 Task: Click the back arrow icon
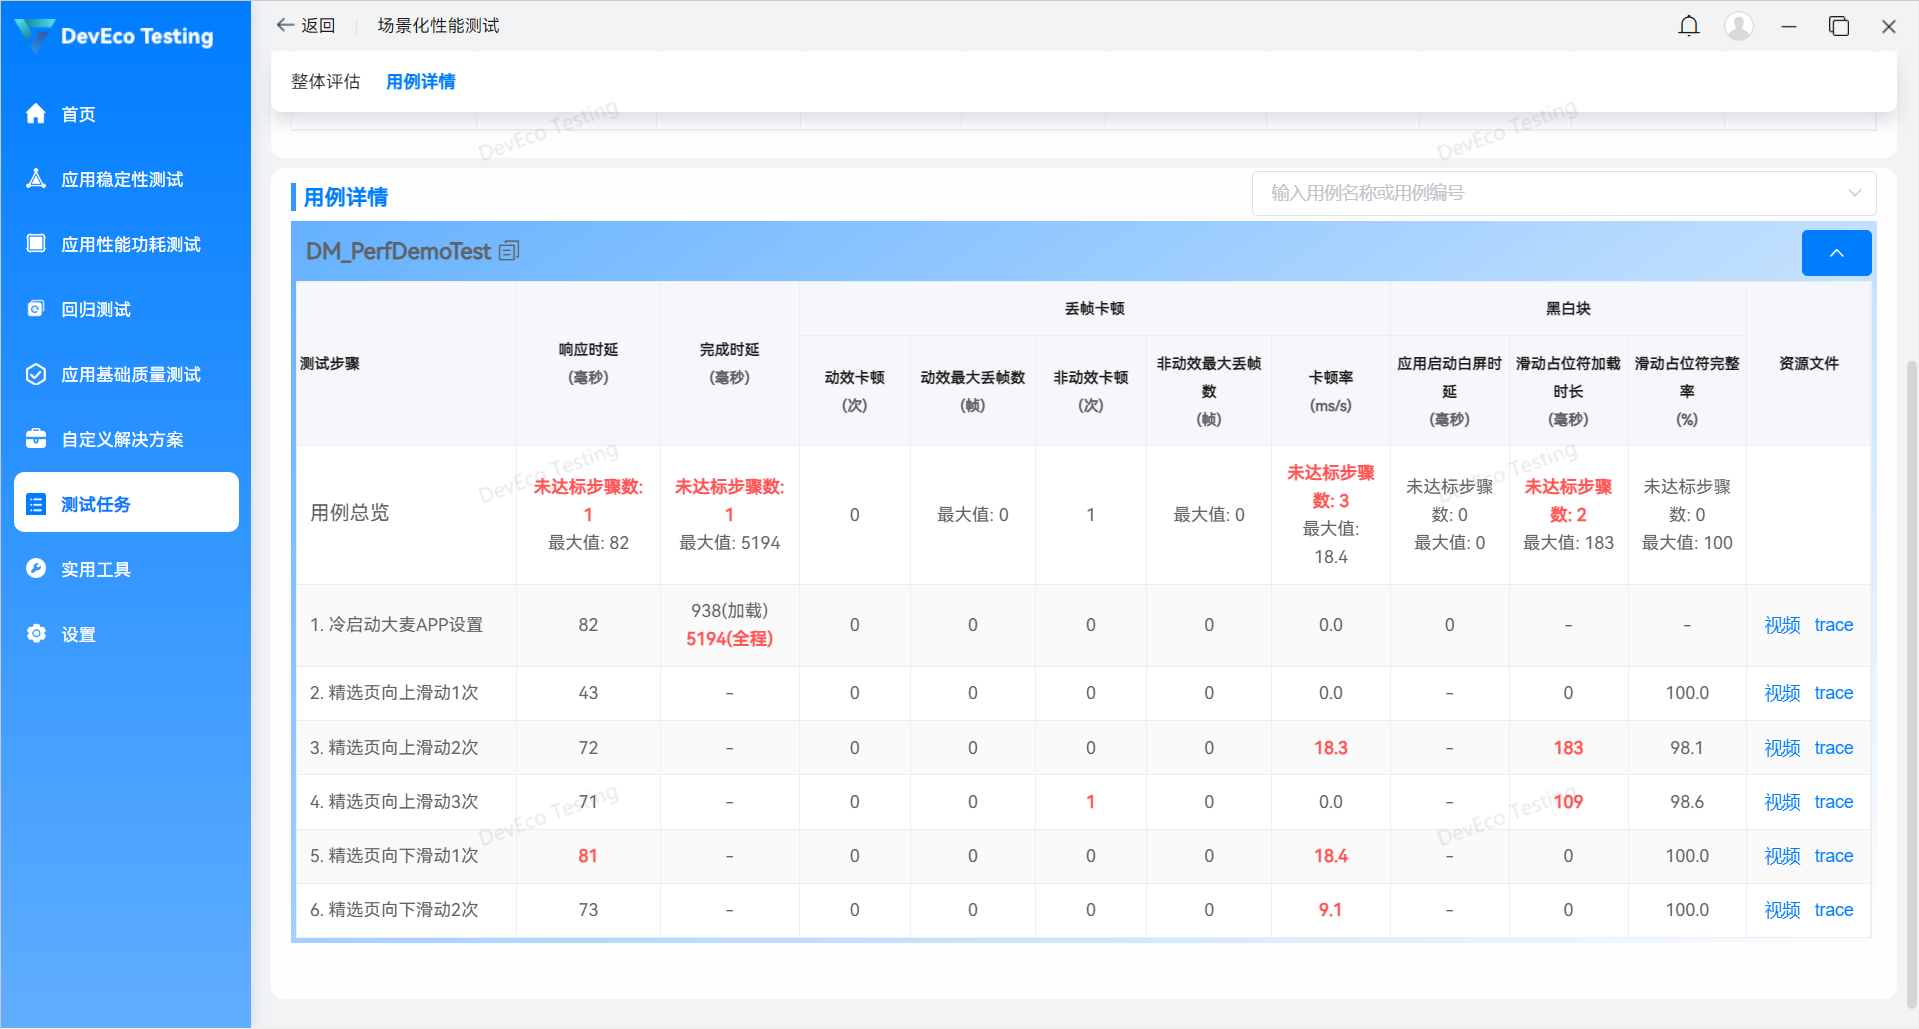[285, 25]
